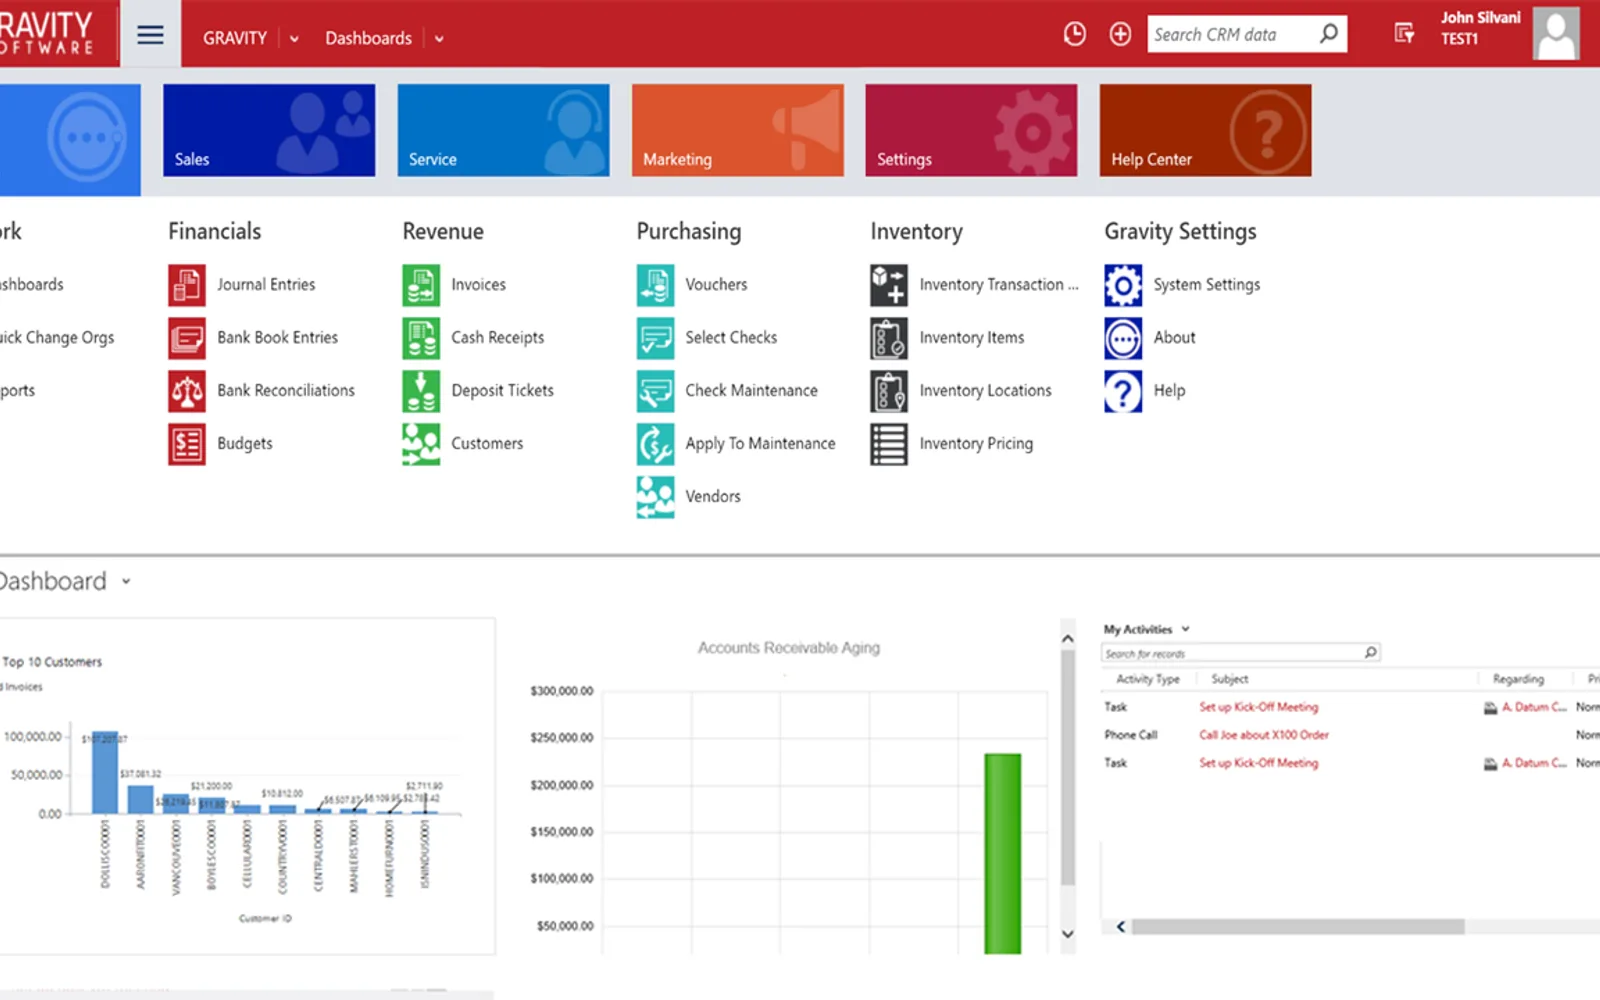Sort by the Activity Type column
1600x1000 pixels.
(x=1147, y=679)
